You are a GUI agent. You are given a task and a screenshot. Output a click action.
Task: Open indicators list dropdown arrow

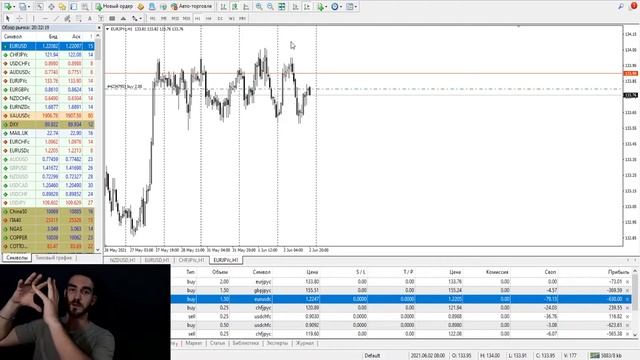(x=326, y=7)
